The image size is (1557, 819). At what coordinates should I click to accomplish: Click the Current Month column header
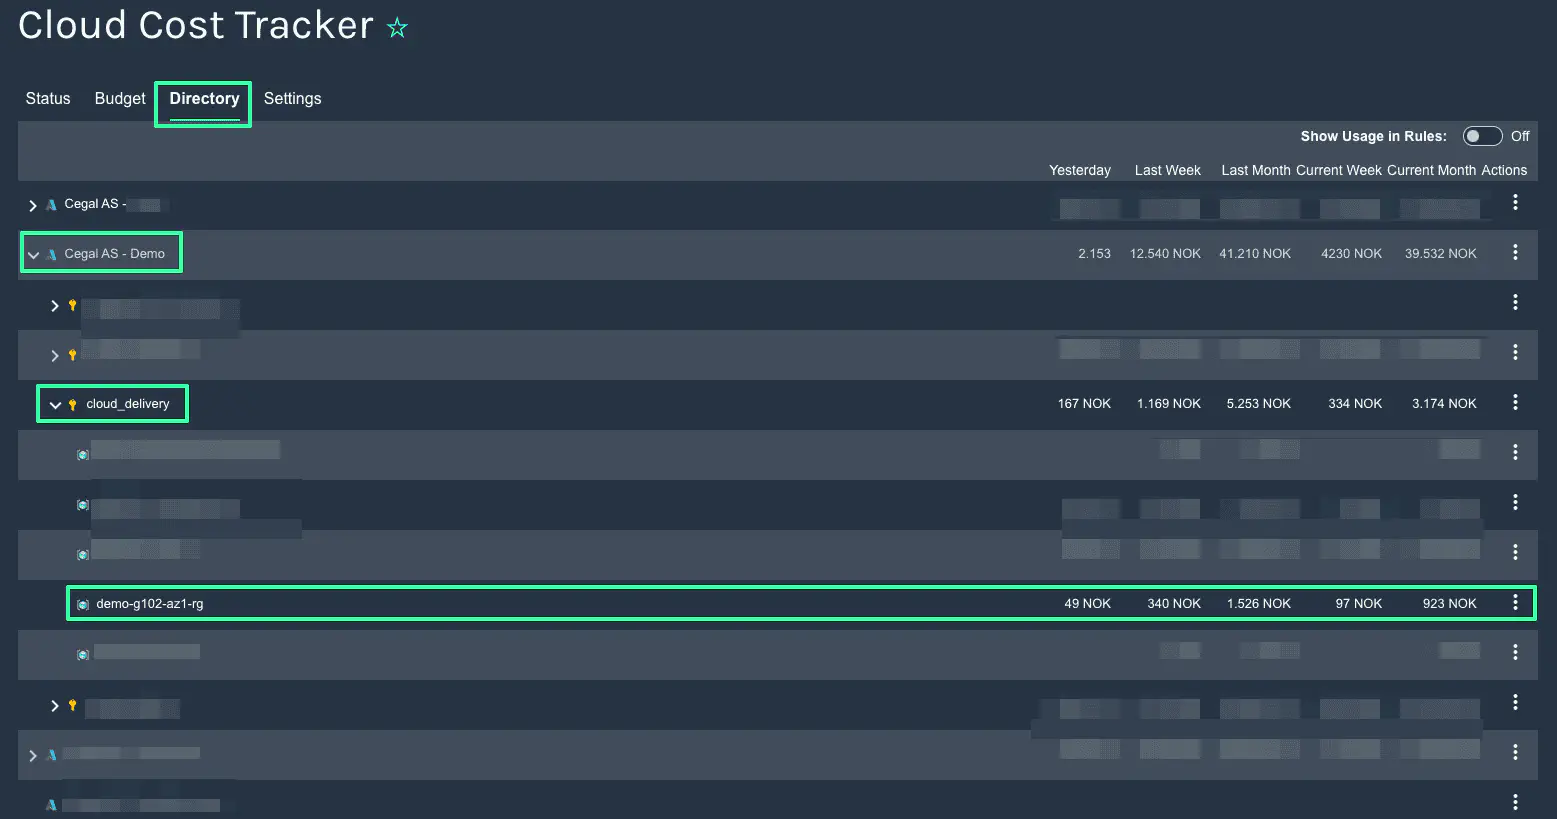click(1431, 170)
